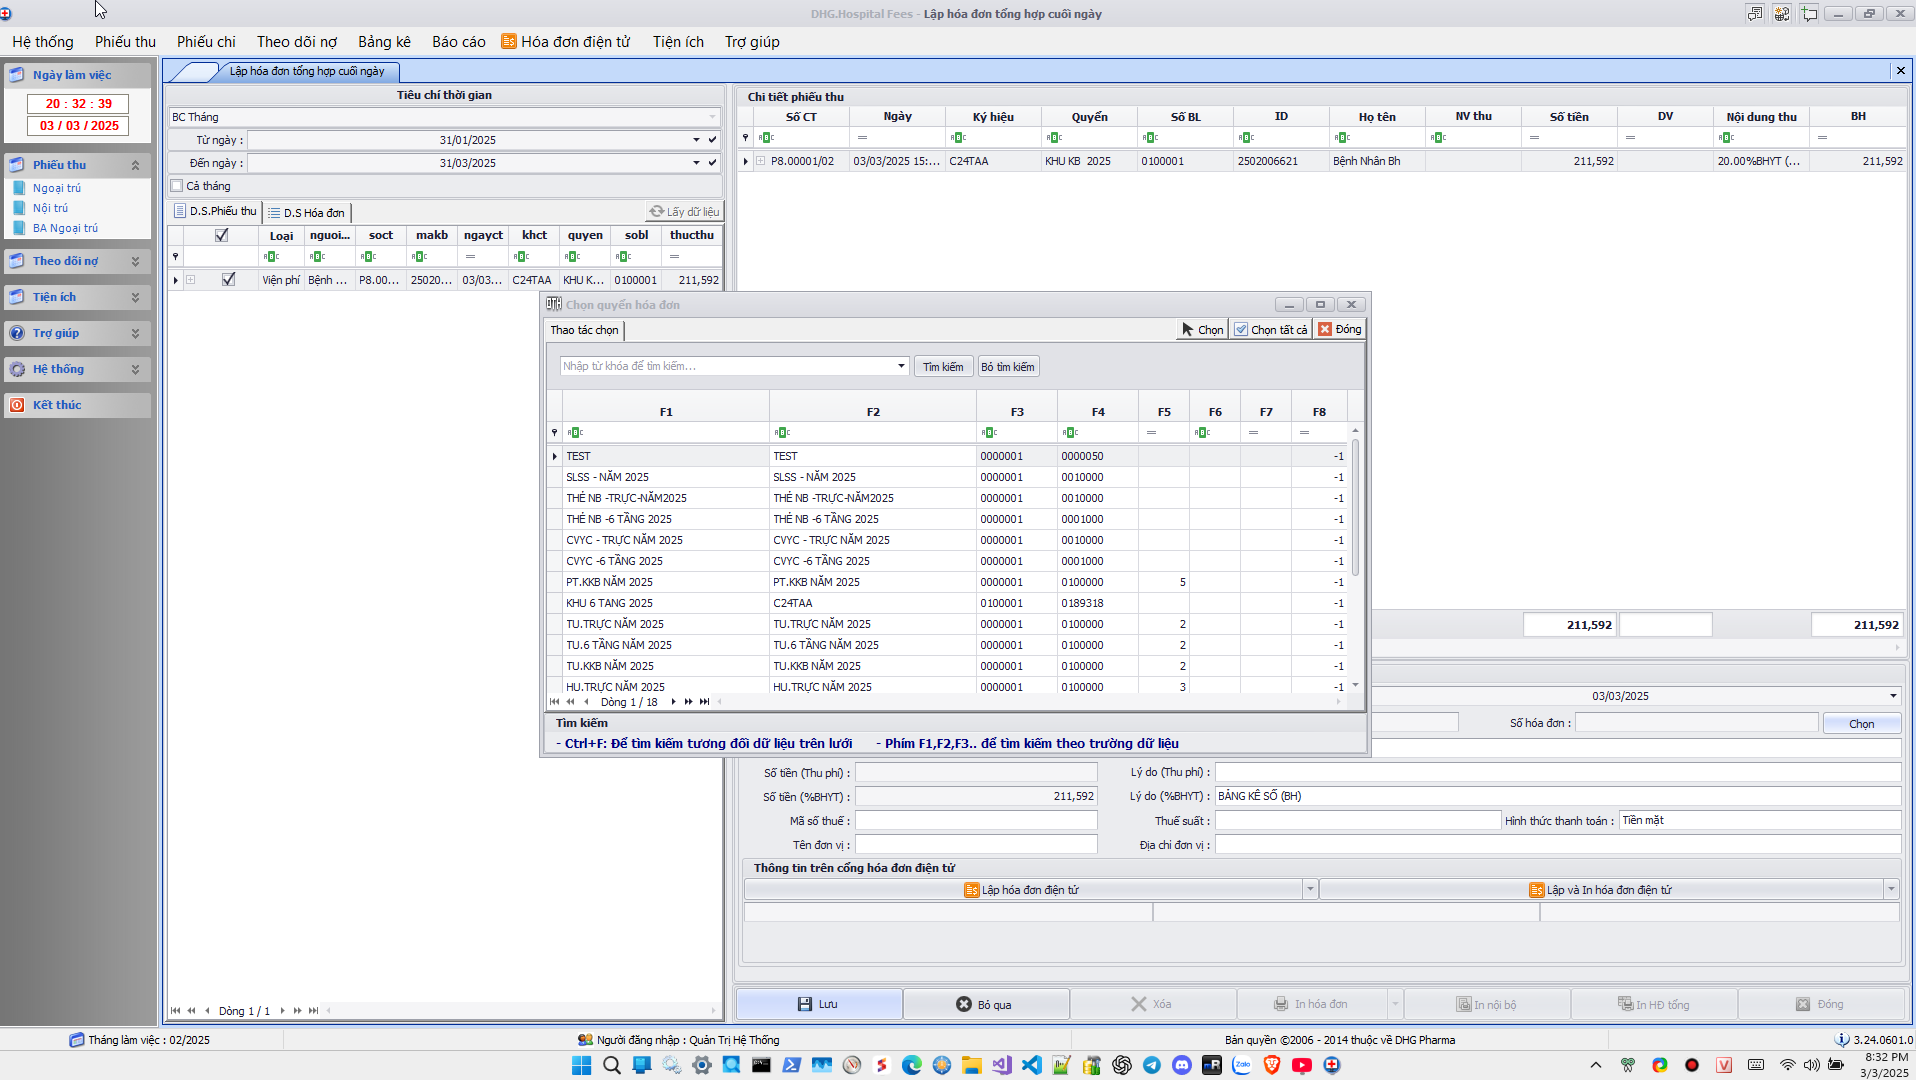Image resolution: width=1916 pixels, height=1080 pixels.
Task: Click the red Đóng icon in dialog toolbar
Action: point(1325,329)
